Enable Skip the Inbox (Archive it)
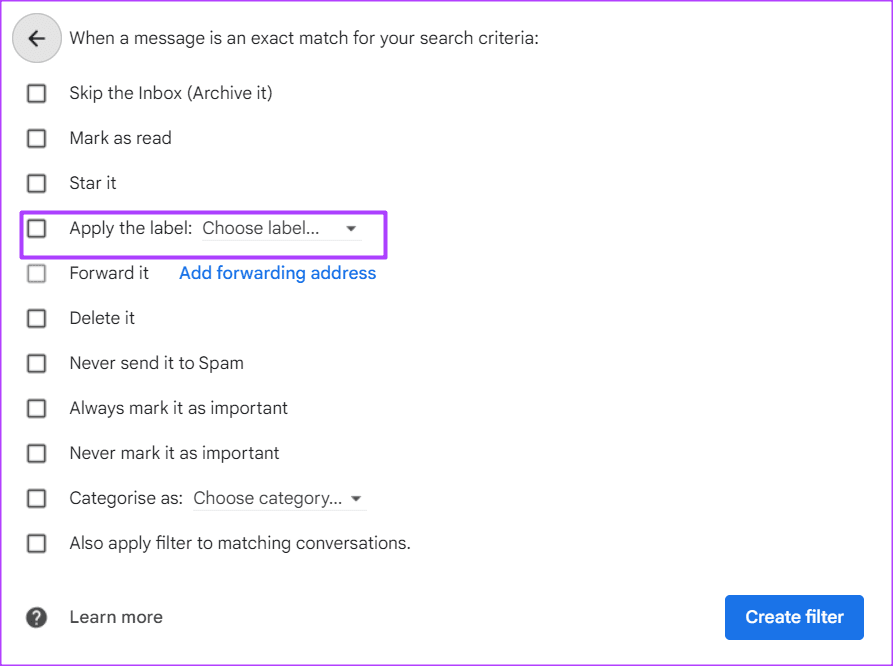893x666 pixels. tap(37, 93)
